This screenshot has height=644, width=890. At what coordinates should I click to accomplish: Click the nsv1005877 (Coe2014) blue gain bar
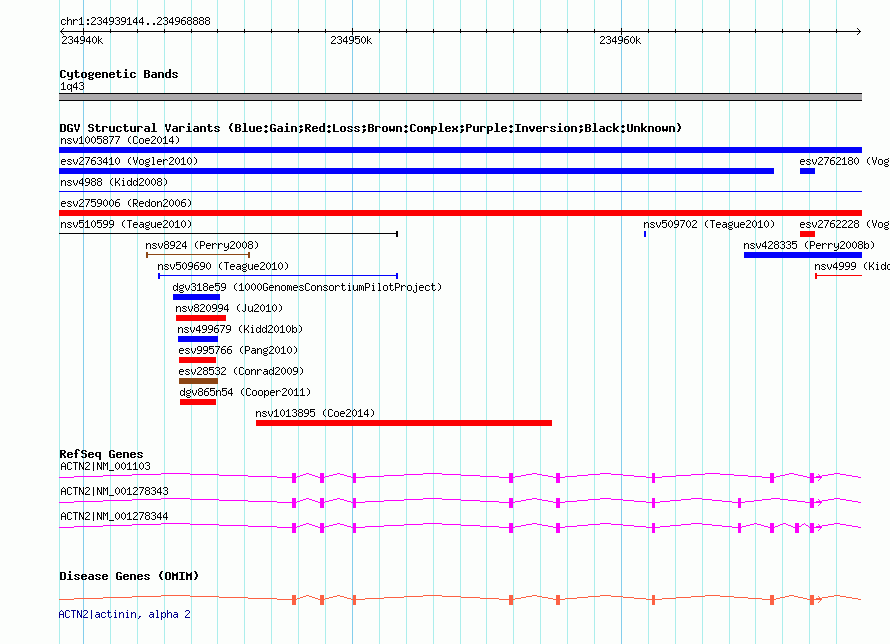coord(460,150)
